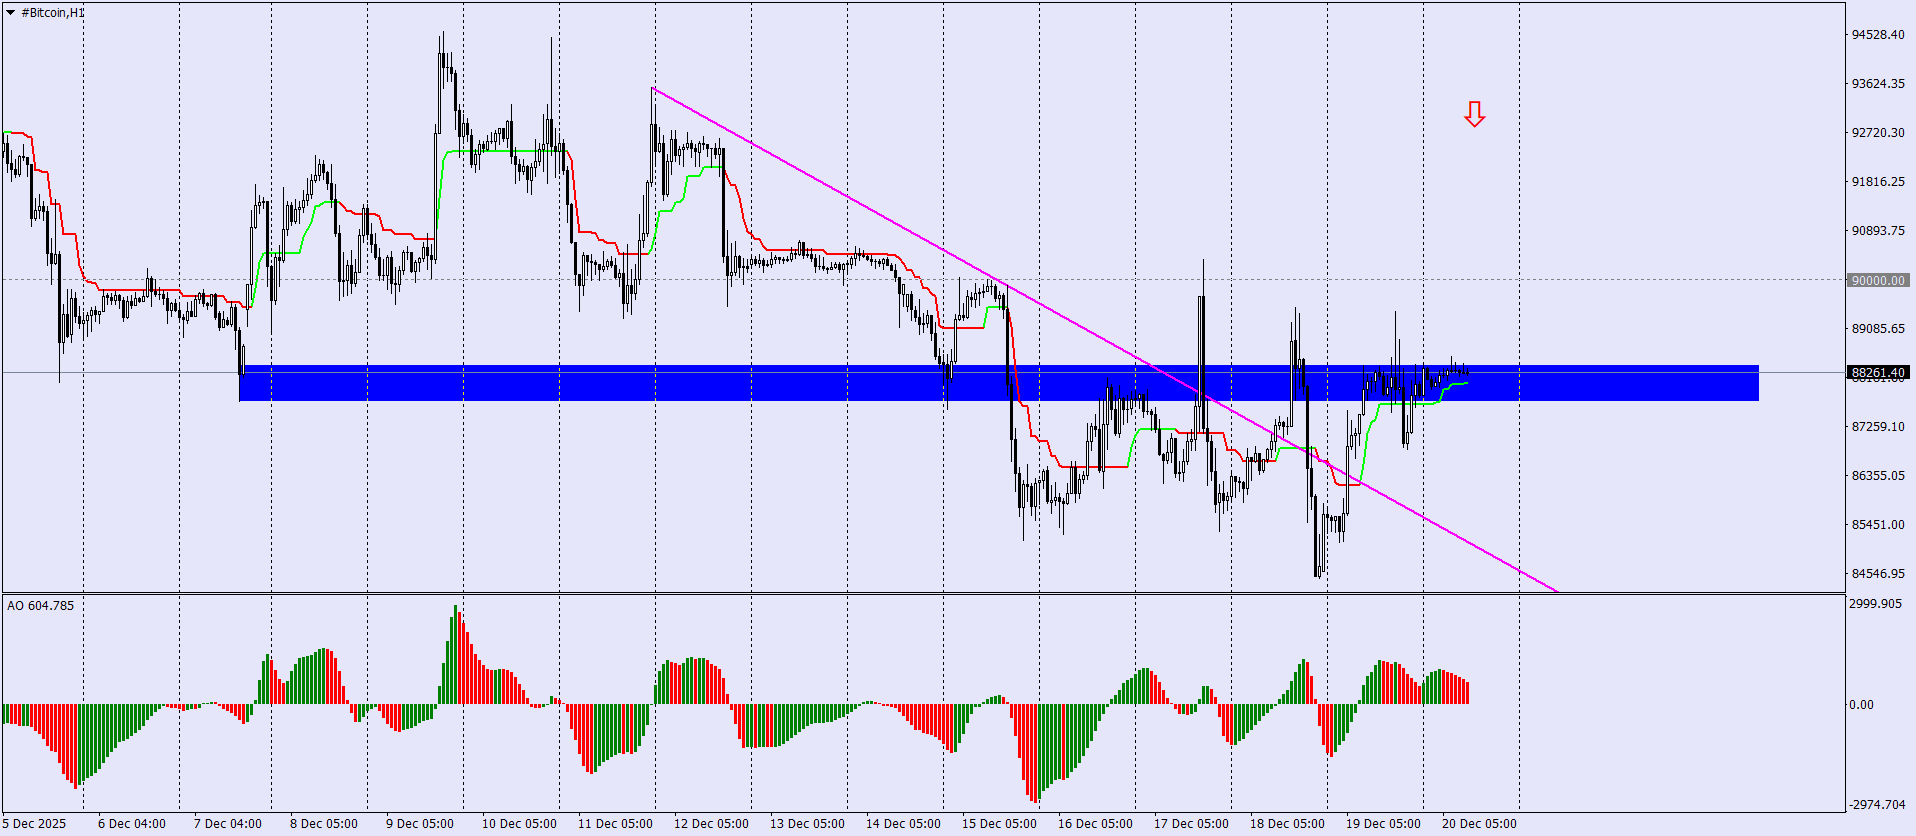Click the 9 Dec 05:00 time label
This screenshot has width=1916, height=836.
420,824
